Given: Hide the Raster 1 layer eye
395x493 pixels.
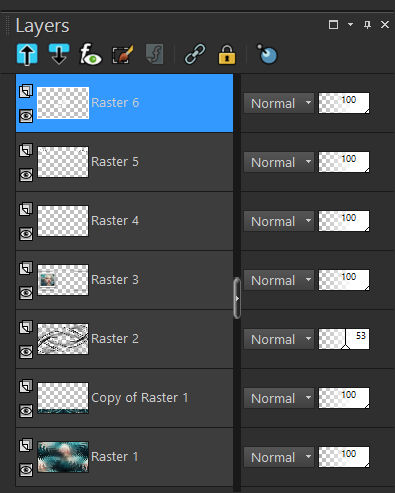Looking at the screenshot, I should point(26,470).
